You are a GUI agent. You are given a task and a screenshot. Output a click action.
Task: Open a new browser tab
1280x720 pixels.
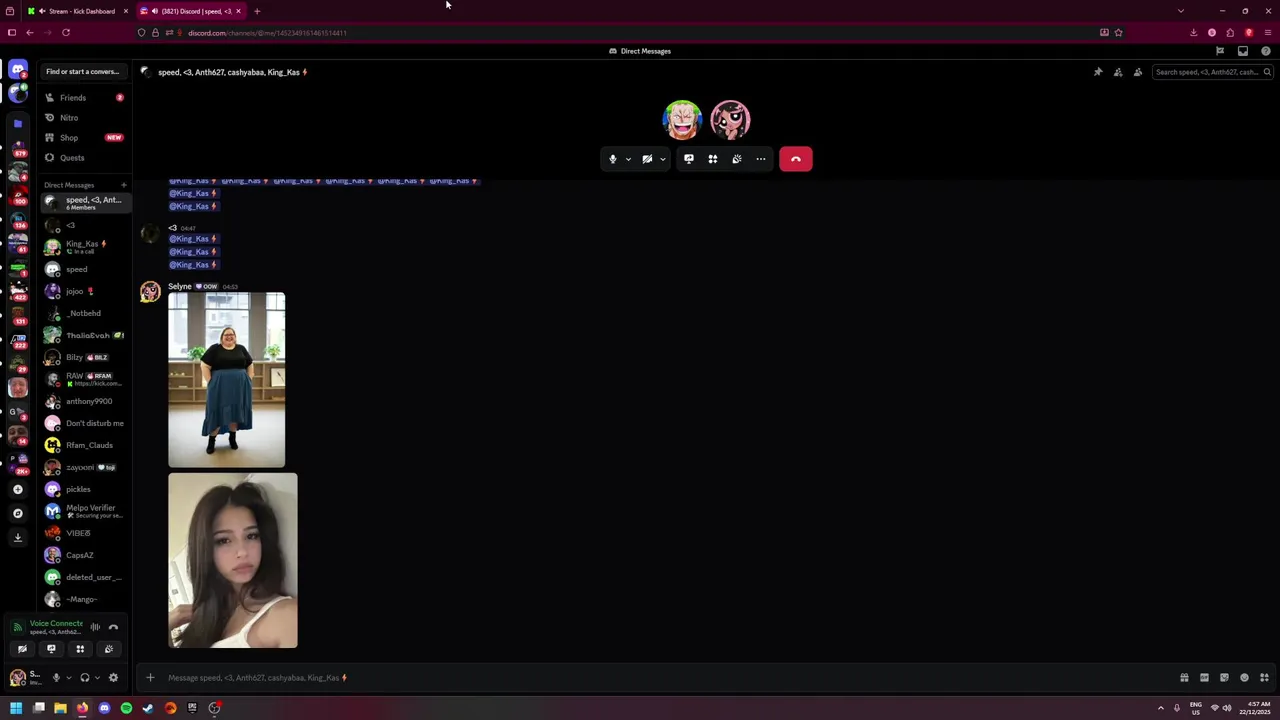coord(257,11)
